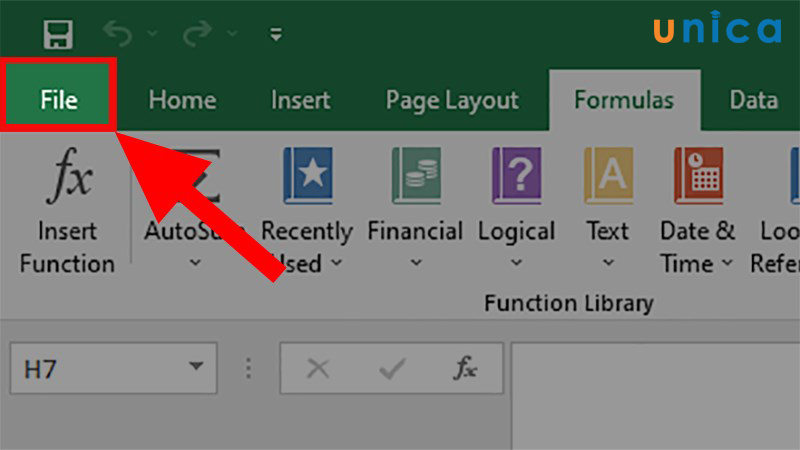Open the Redo history dropdown arrow

click(233, 34)
